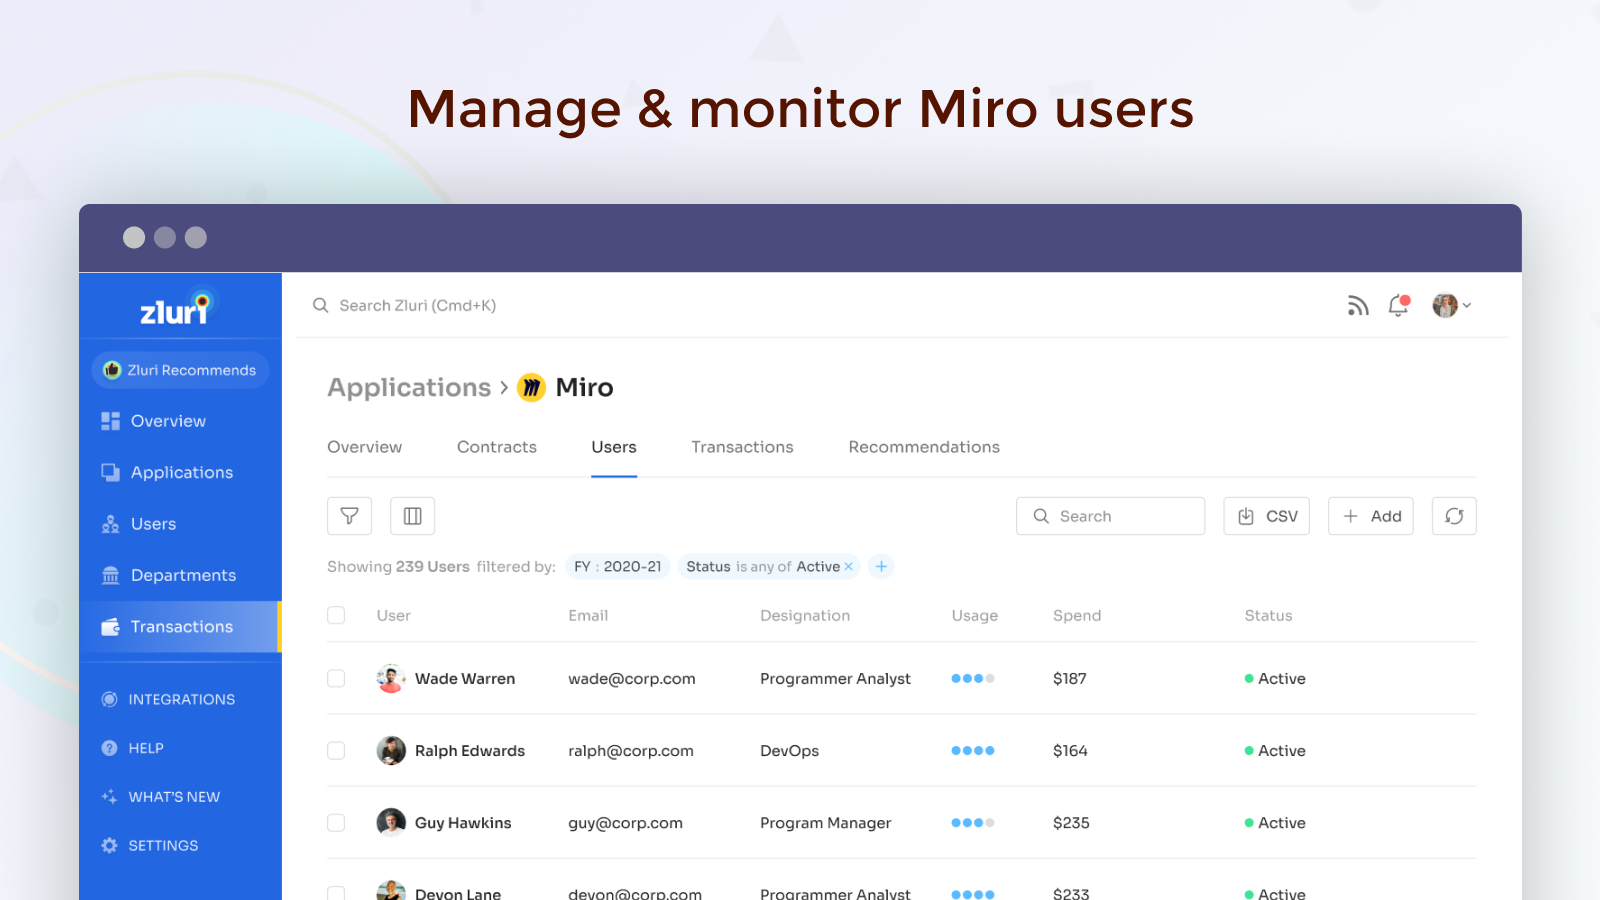Export users with CSV button
Image resolution: width=1600 pixels, height=900 pixels.
pos(1266,516)
